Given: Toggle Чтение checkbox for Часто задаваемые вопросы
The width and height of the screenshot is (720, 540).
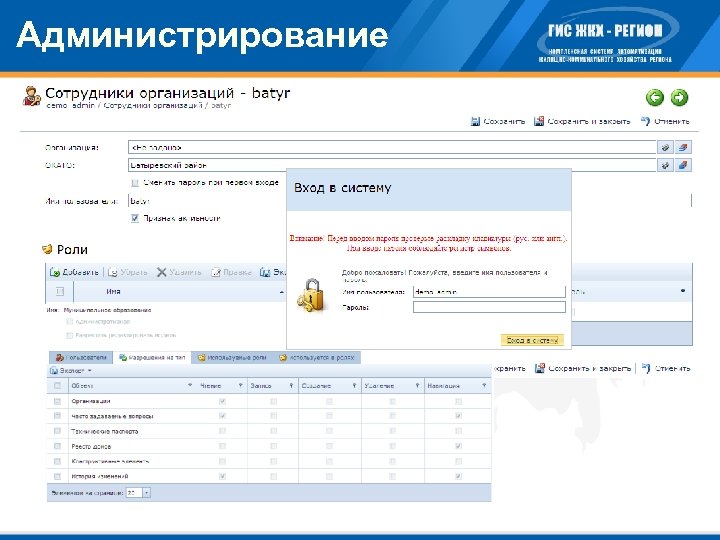Looking at the screenshot, I should point(222,416).
